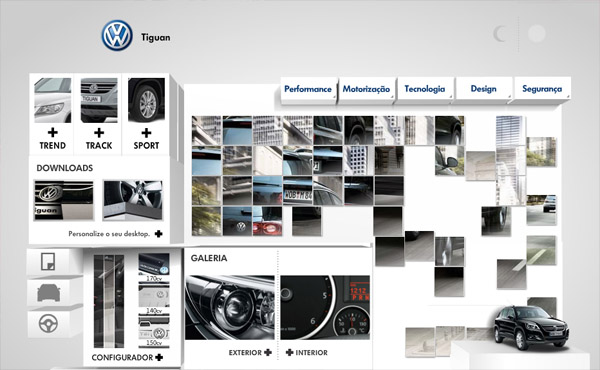
Task: Click the Volkswagen logo
Action: point(117,36)
